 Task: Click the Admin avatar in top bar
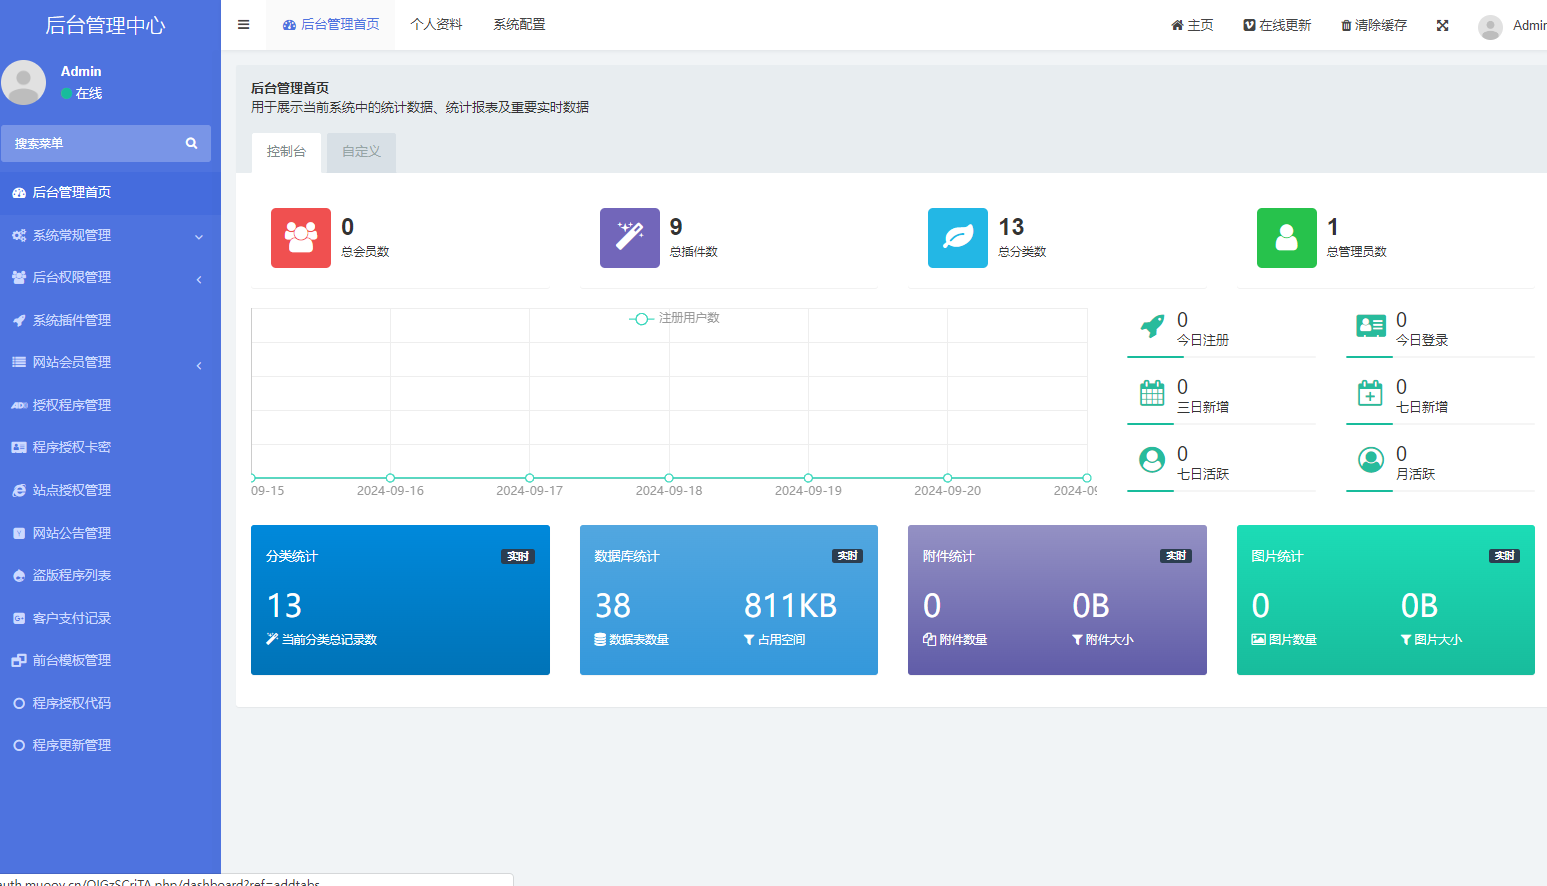pyautogui.click(x=1490, y=27)
